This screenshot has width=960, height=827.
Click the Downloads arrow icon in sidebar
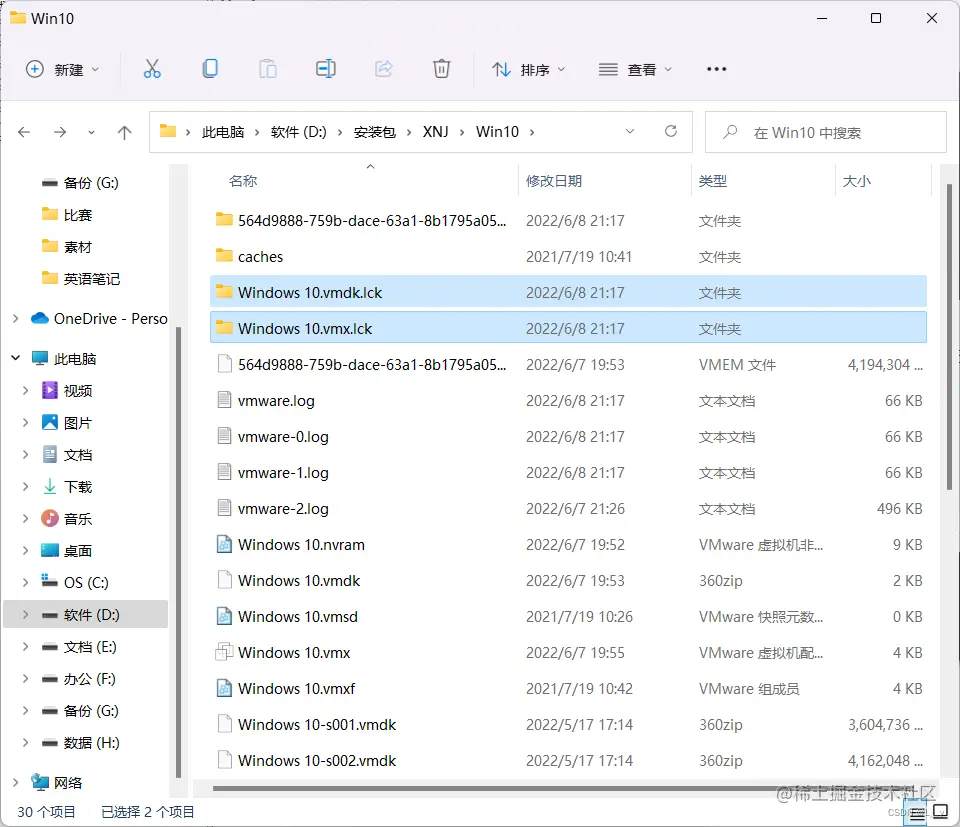tap(50, 487)
